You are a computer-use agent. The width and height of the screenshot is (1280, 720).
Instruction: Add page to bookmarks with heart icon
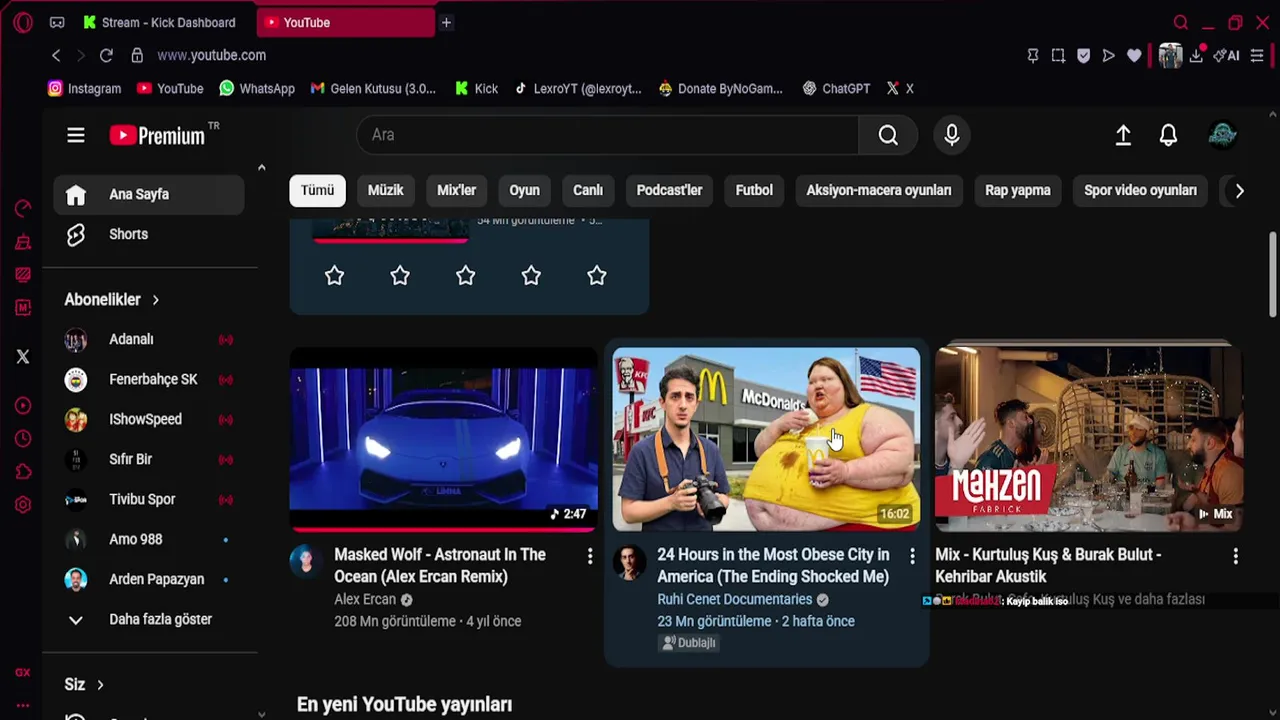pos(1134,55)
